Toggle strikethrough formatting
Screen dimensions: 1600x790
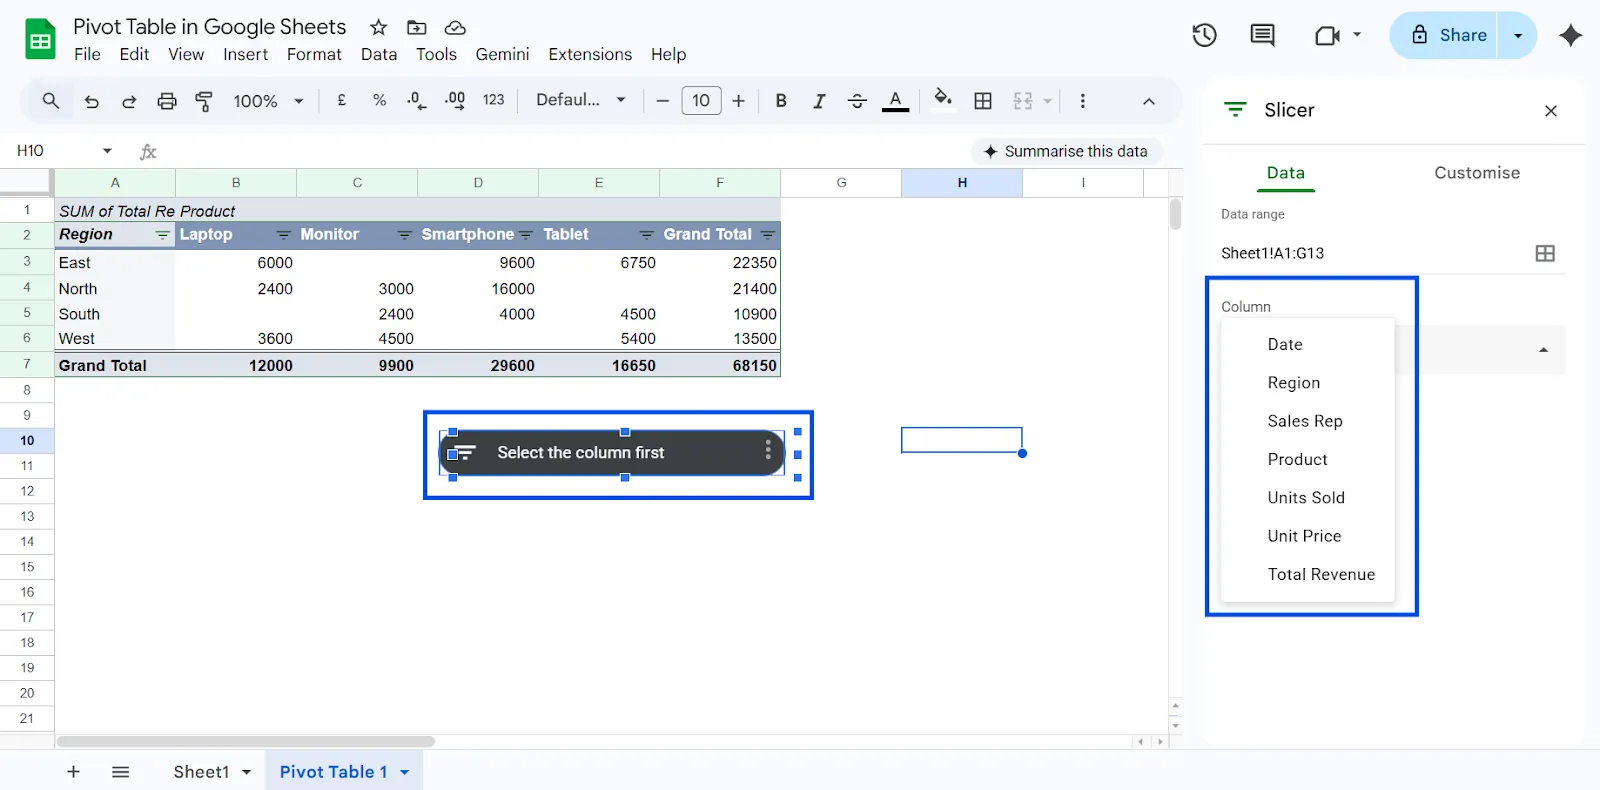point(857,101)
